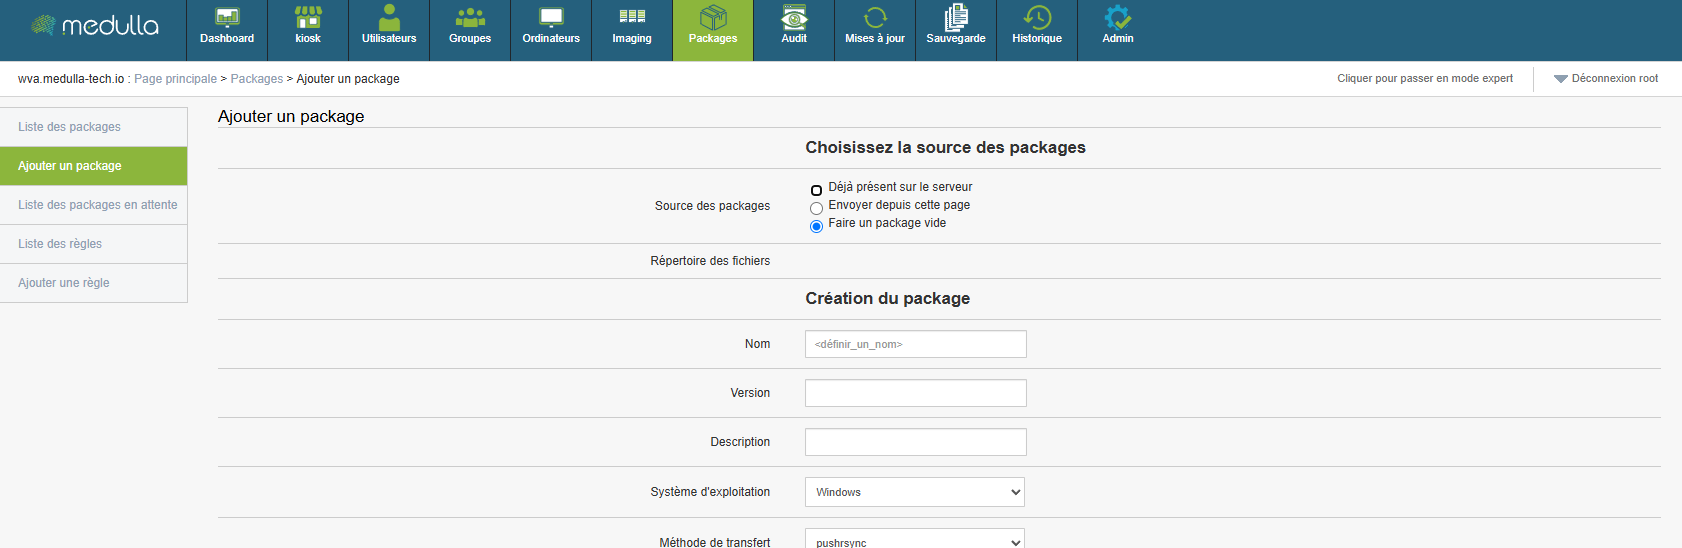1682x548 pixels.
Task: Select 'Envoyer depuis cette page' radio
Action: tap(816, 208)
